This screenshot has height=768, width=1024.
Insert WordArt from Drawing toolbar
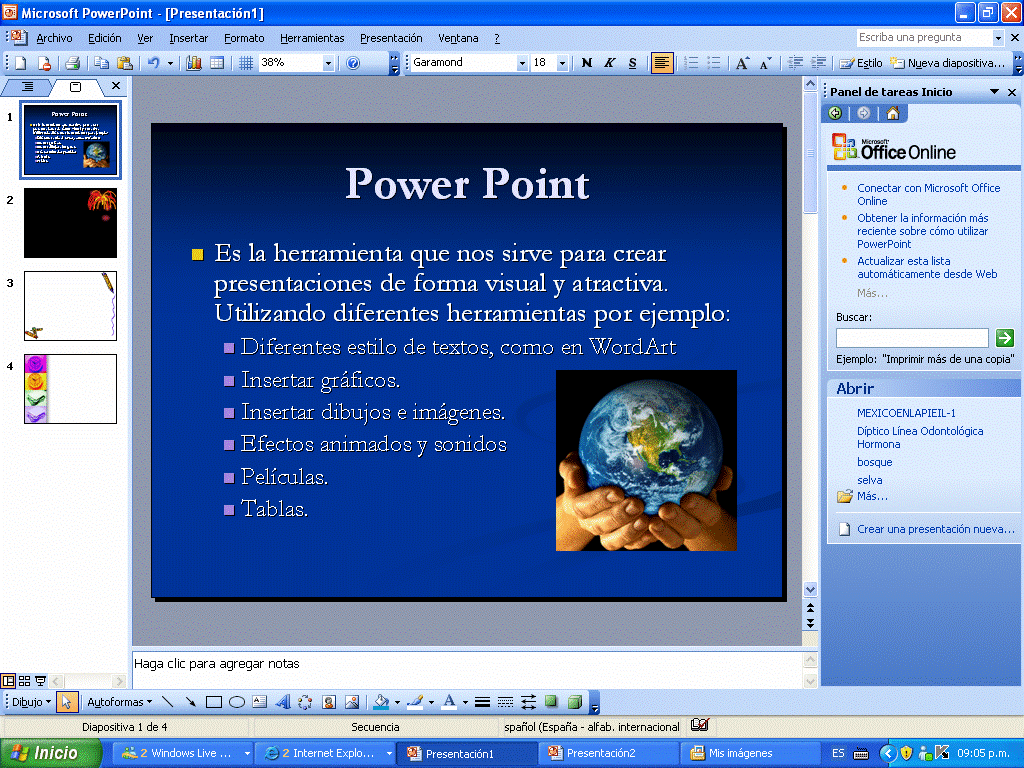(x=283, y=702)
